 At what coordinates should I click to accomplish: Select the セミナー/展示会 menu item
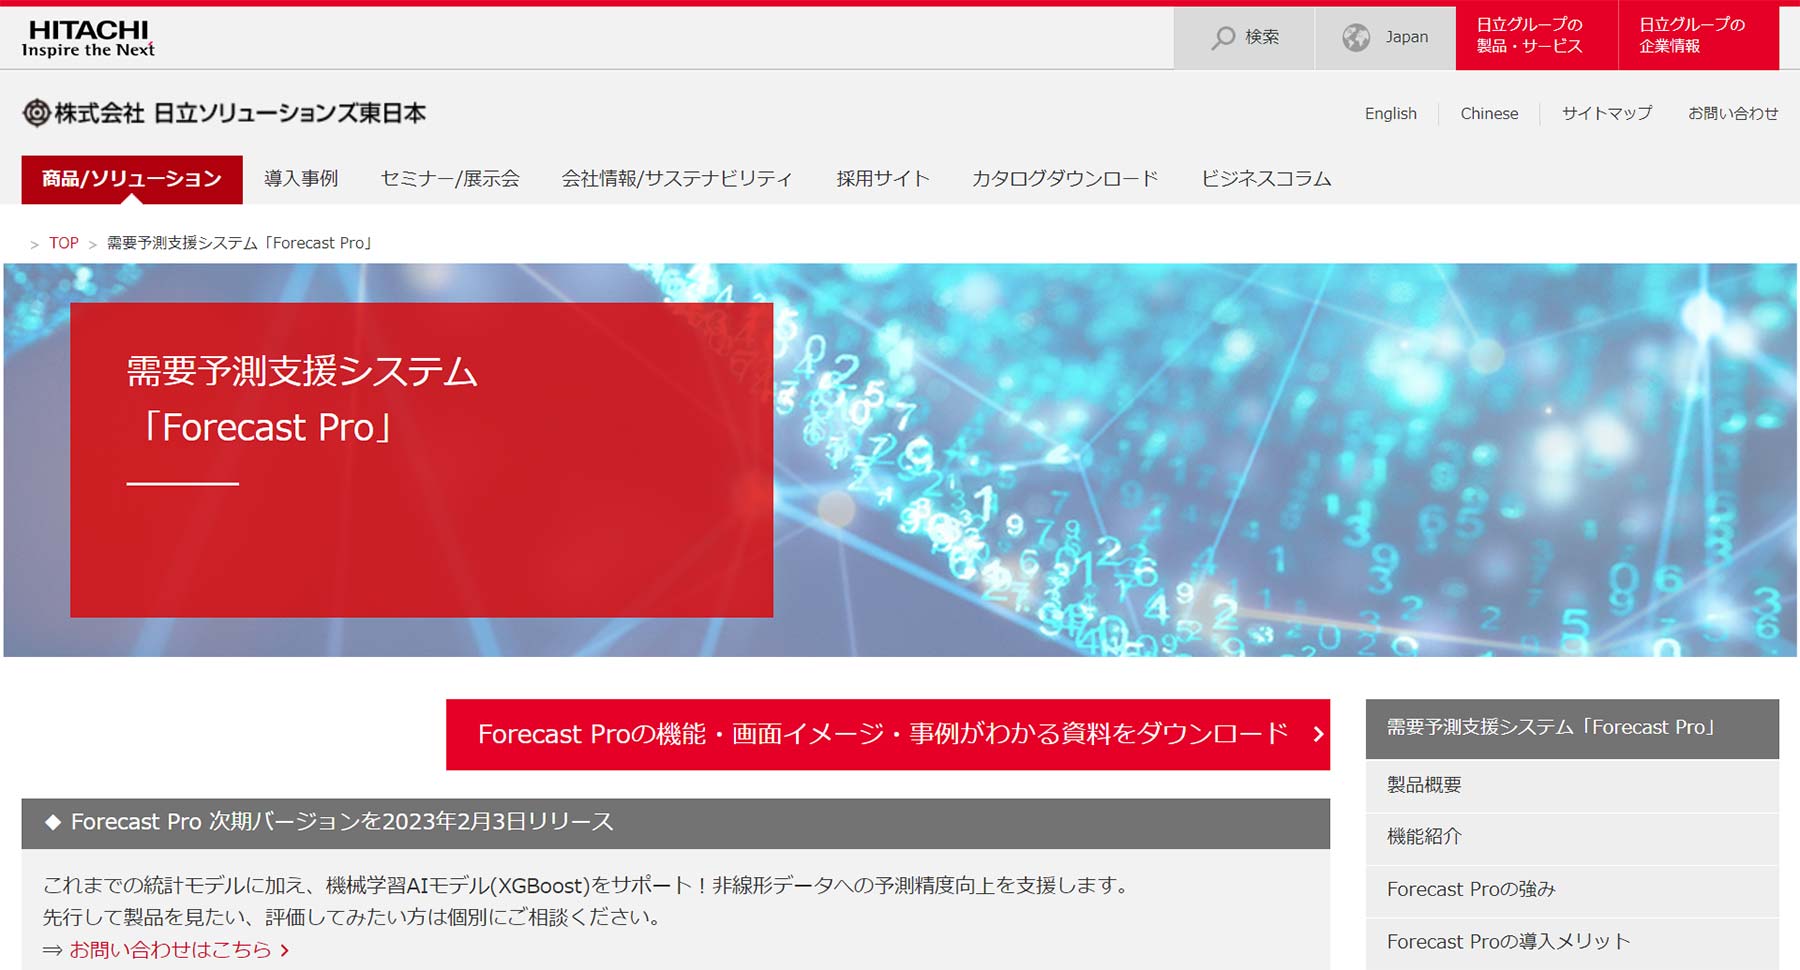pyautogui.click(x=450, y=179)
